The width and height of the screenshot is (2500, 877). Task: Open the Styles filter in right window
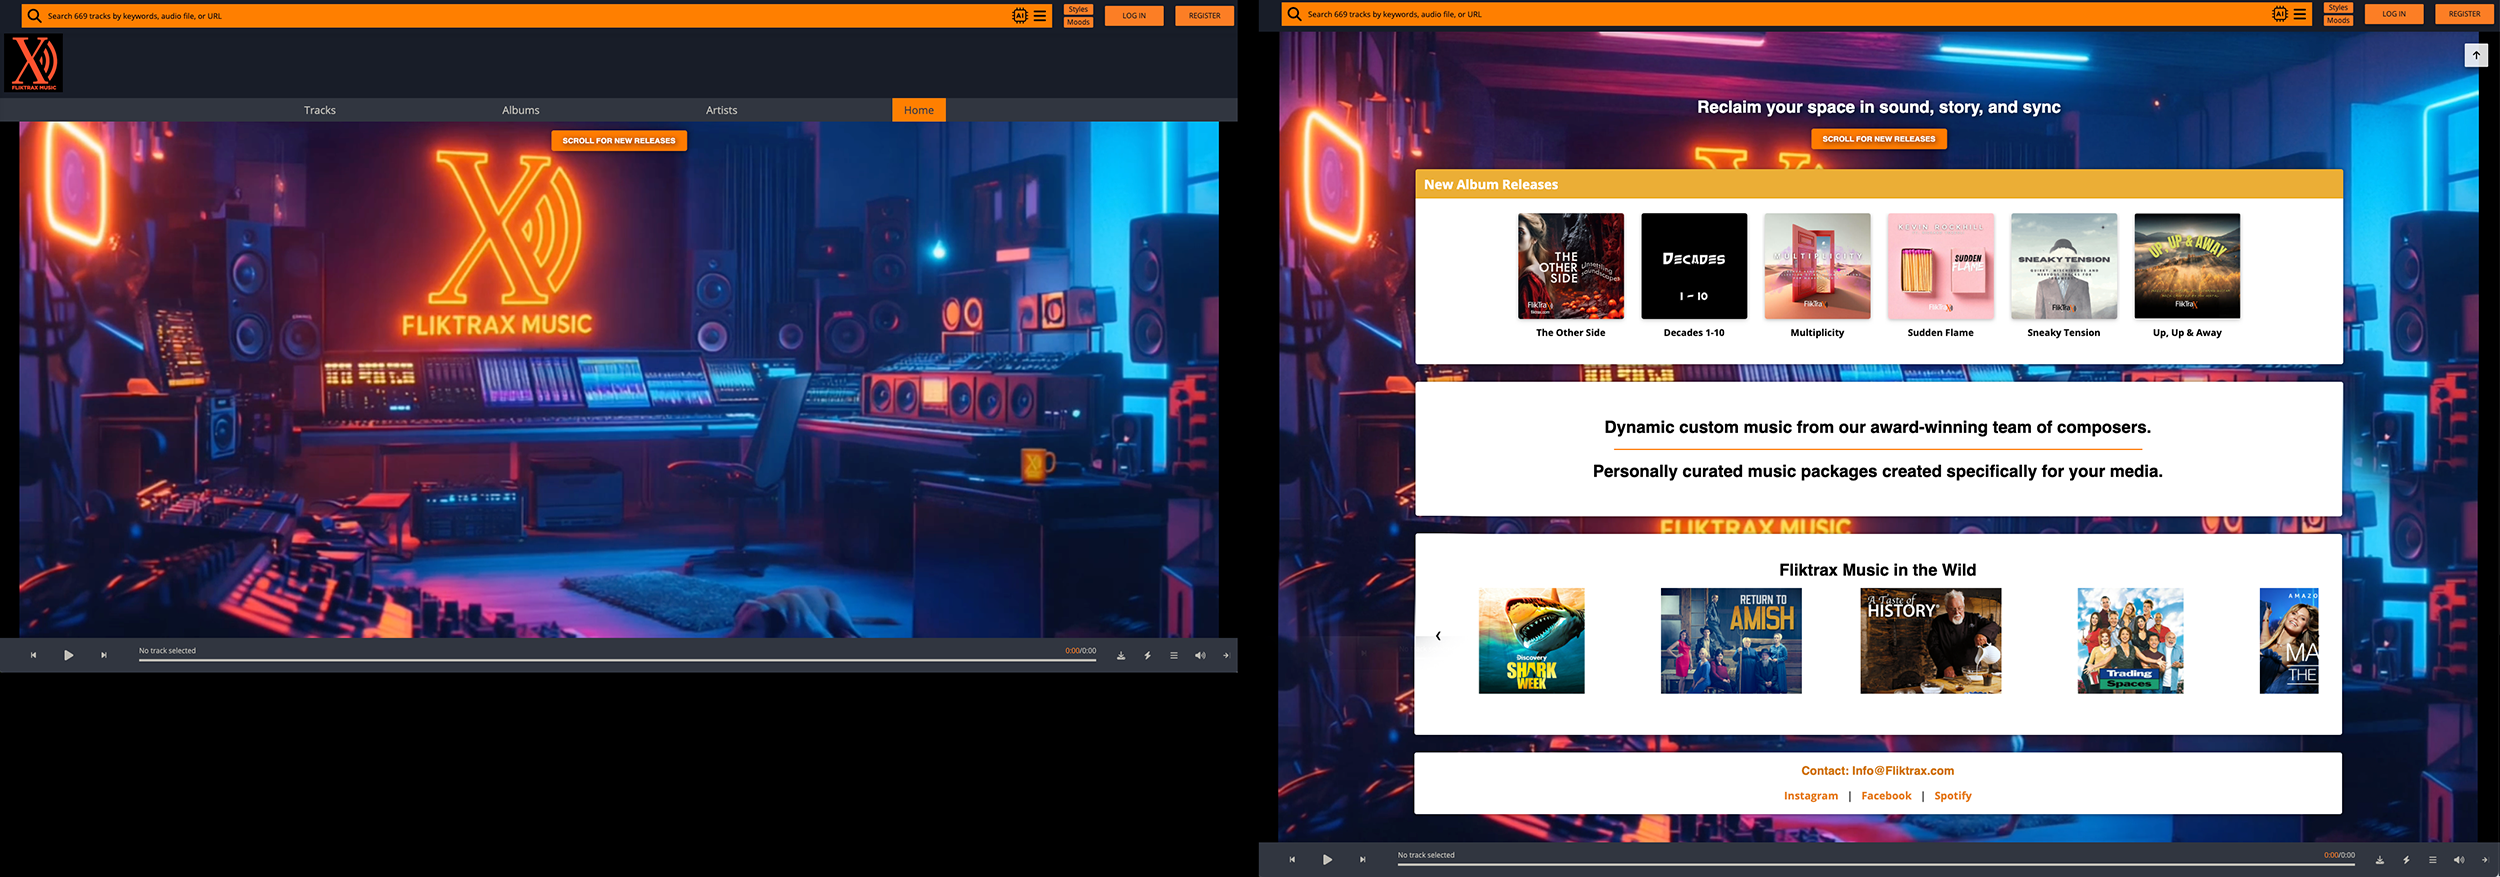click(x=2338, y=8)
